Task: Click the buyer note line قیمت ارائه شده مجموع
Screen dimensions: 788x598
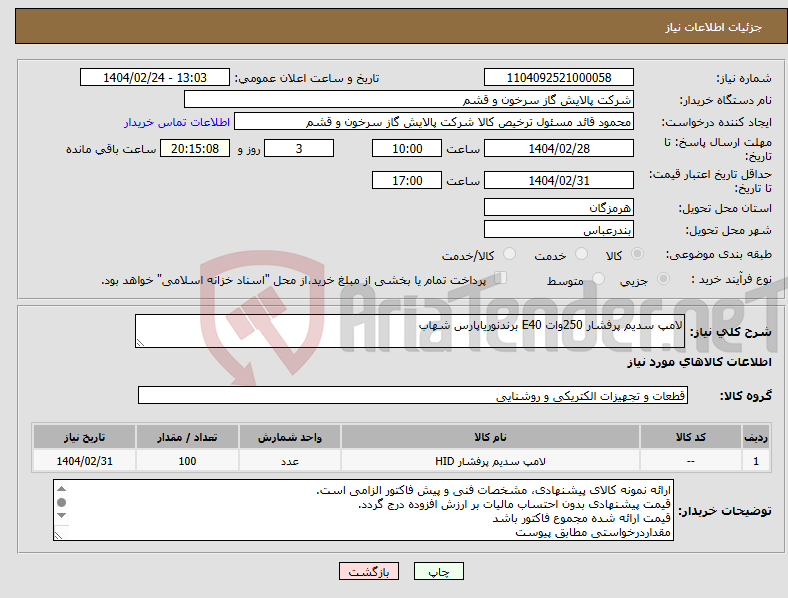Action: (x=581, y=518)
